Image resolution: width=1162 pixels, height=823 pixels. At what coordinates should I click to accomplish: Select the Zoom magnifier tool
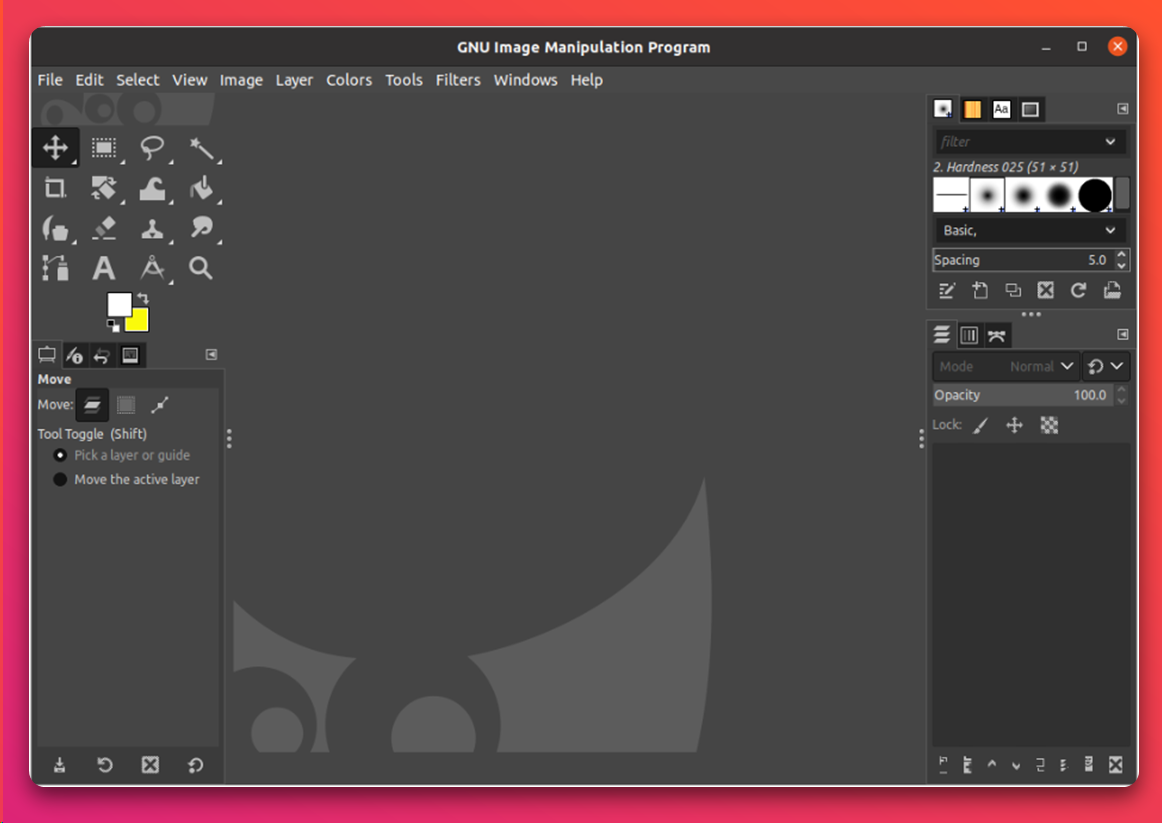coord(201,268)
